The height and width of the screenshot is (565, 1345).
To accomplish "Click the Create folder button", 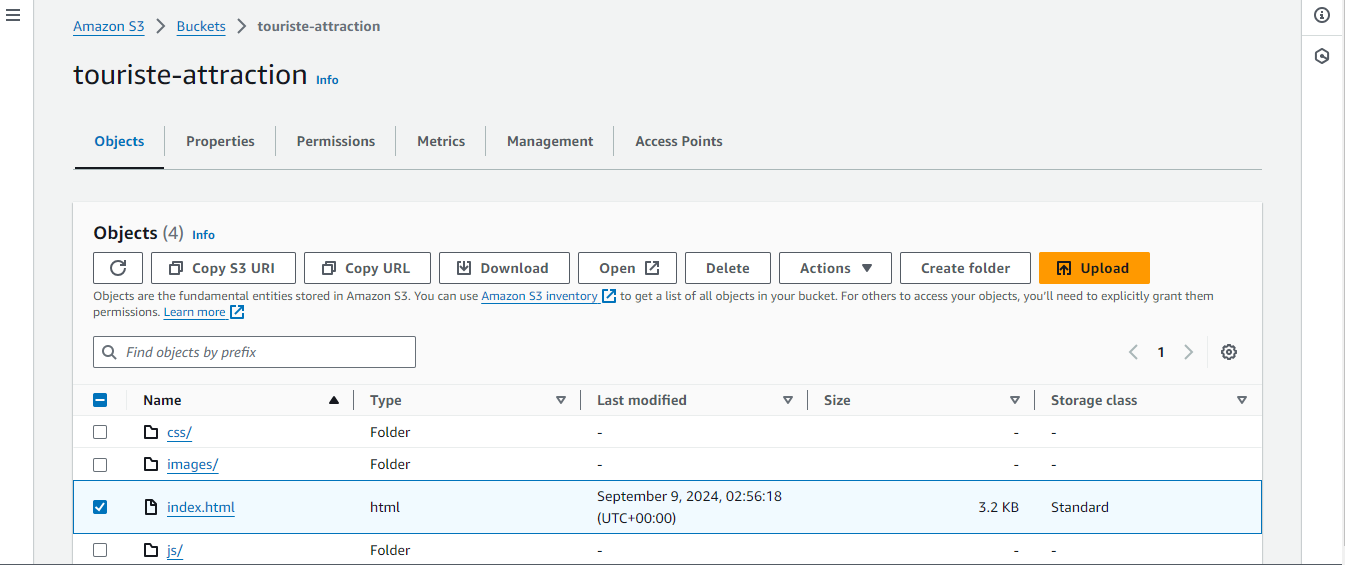I will (965, 268).
